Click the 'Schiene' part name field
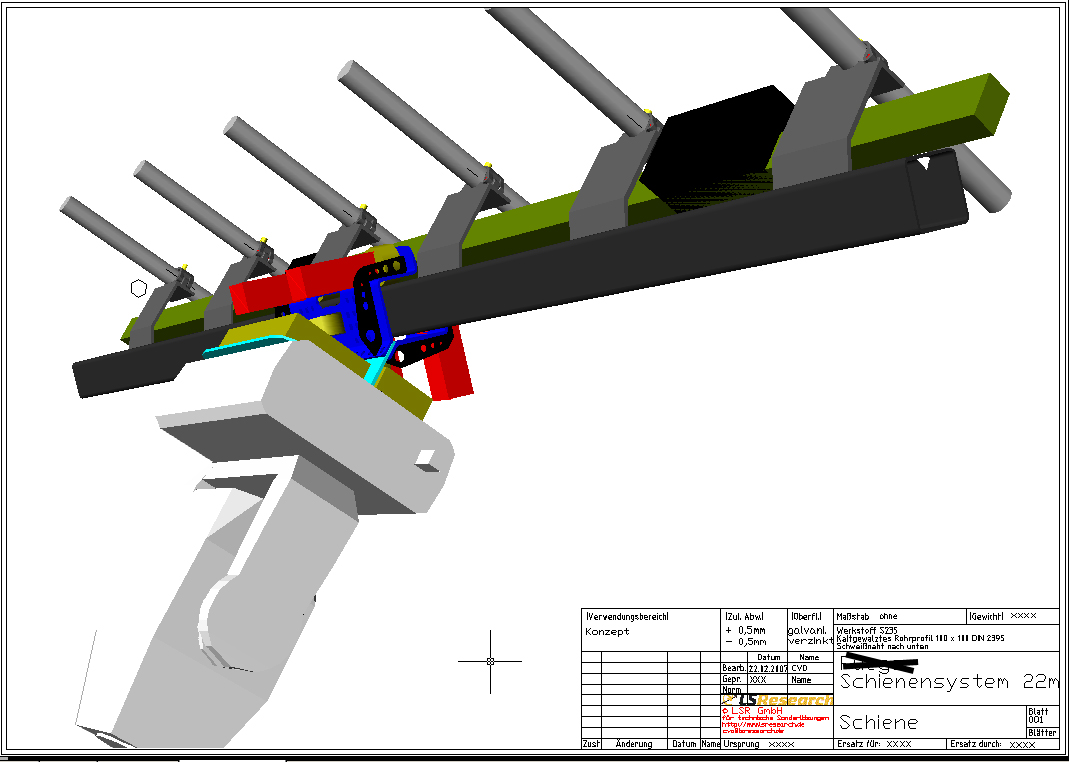The height and width of the screenshot is (762, 1069). pyautogui.click(x=879, y=722)
